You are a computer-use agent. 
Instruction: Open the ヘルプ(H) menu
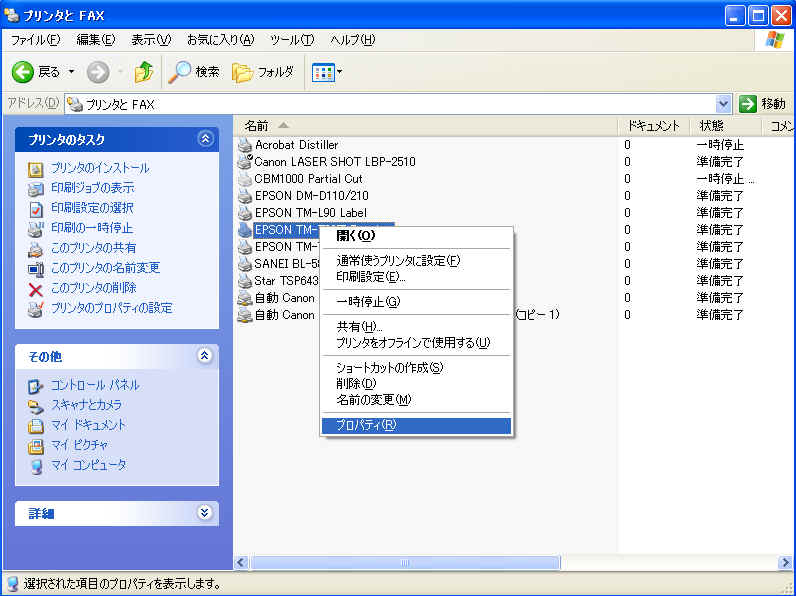[353, 40]
